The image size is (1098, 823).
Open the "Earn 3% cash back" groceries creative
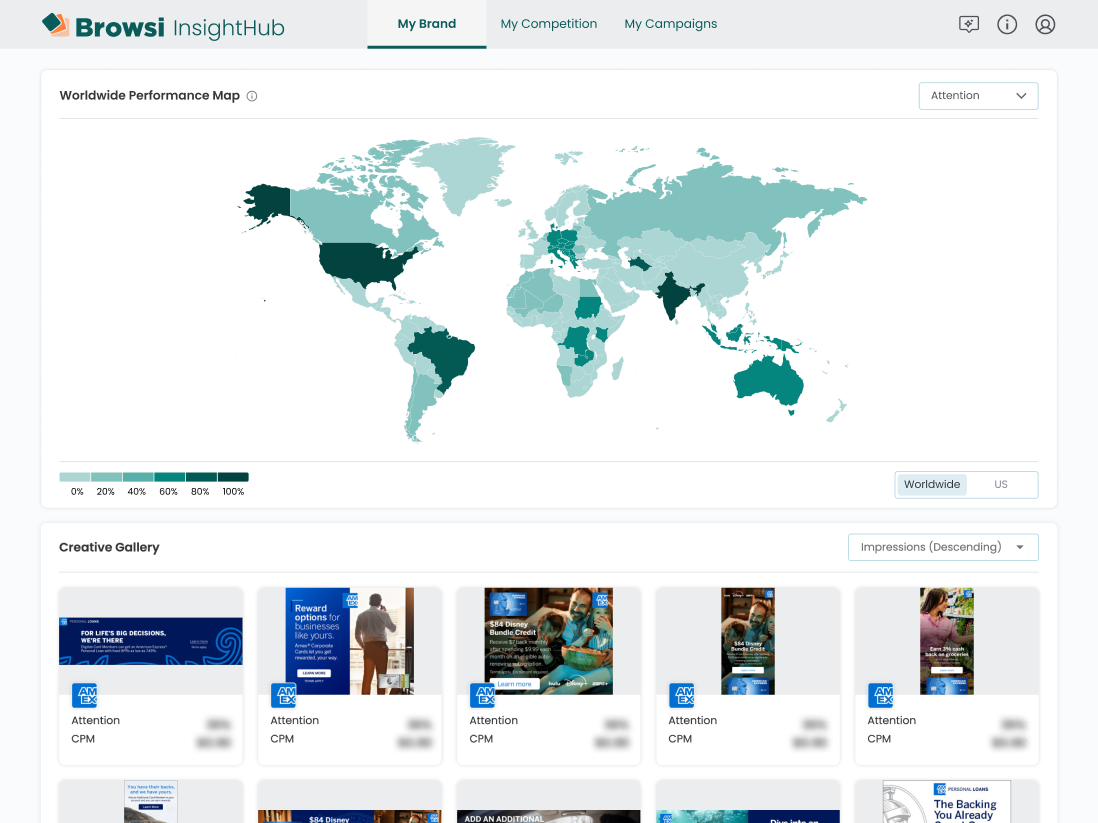click(947, 641)
